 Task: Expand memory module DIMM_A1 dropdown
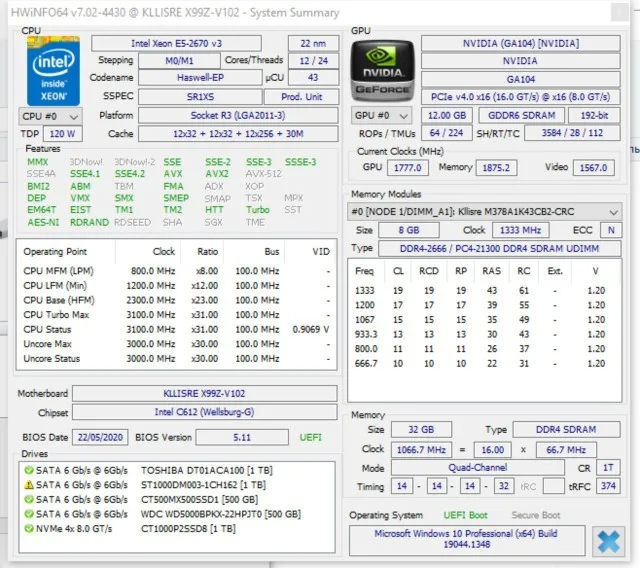click(x=485, y=212)
